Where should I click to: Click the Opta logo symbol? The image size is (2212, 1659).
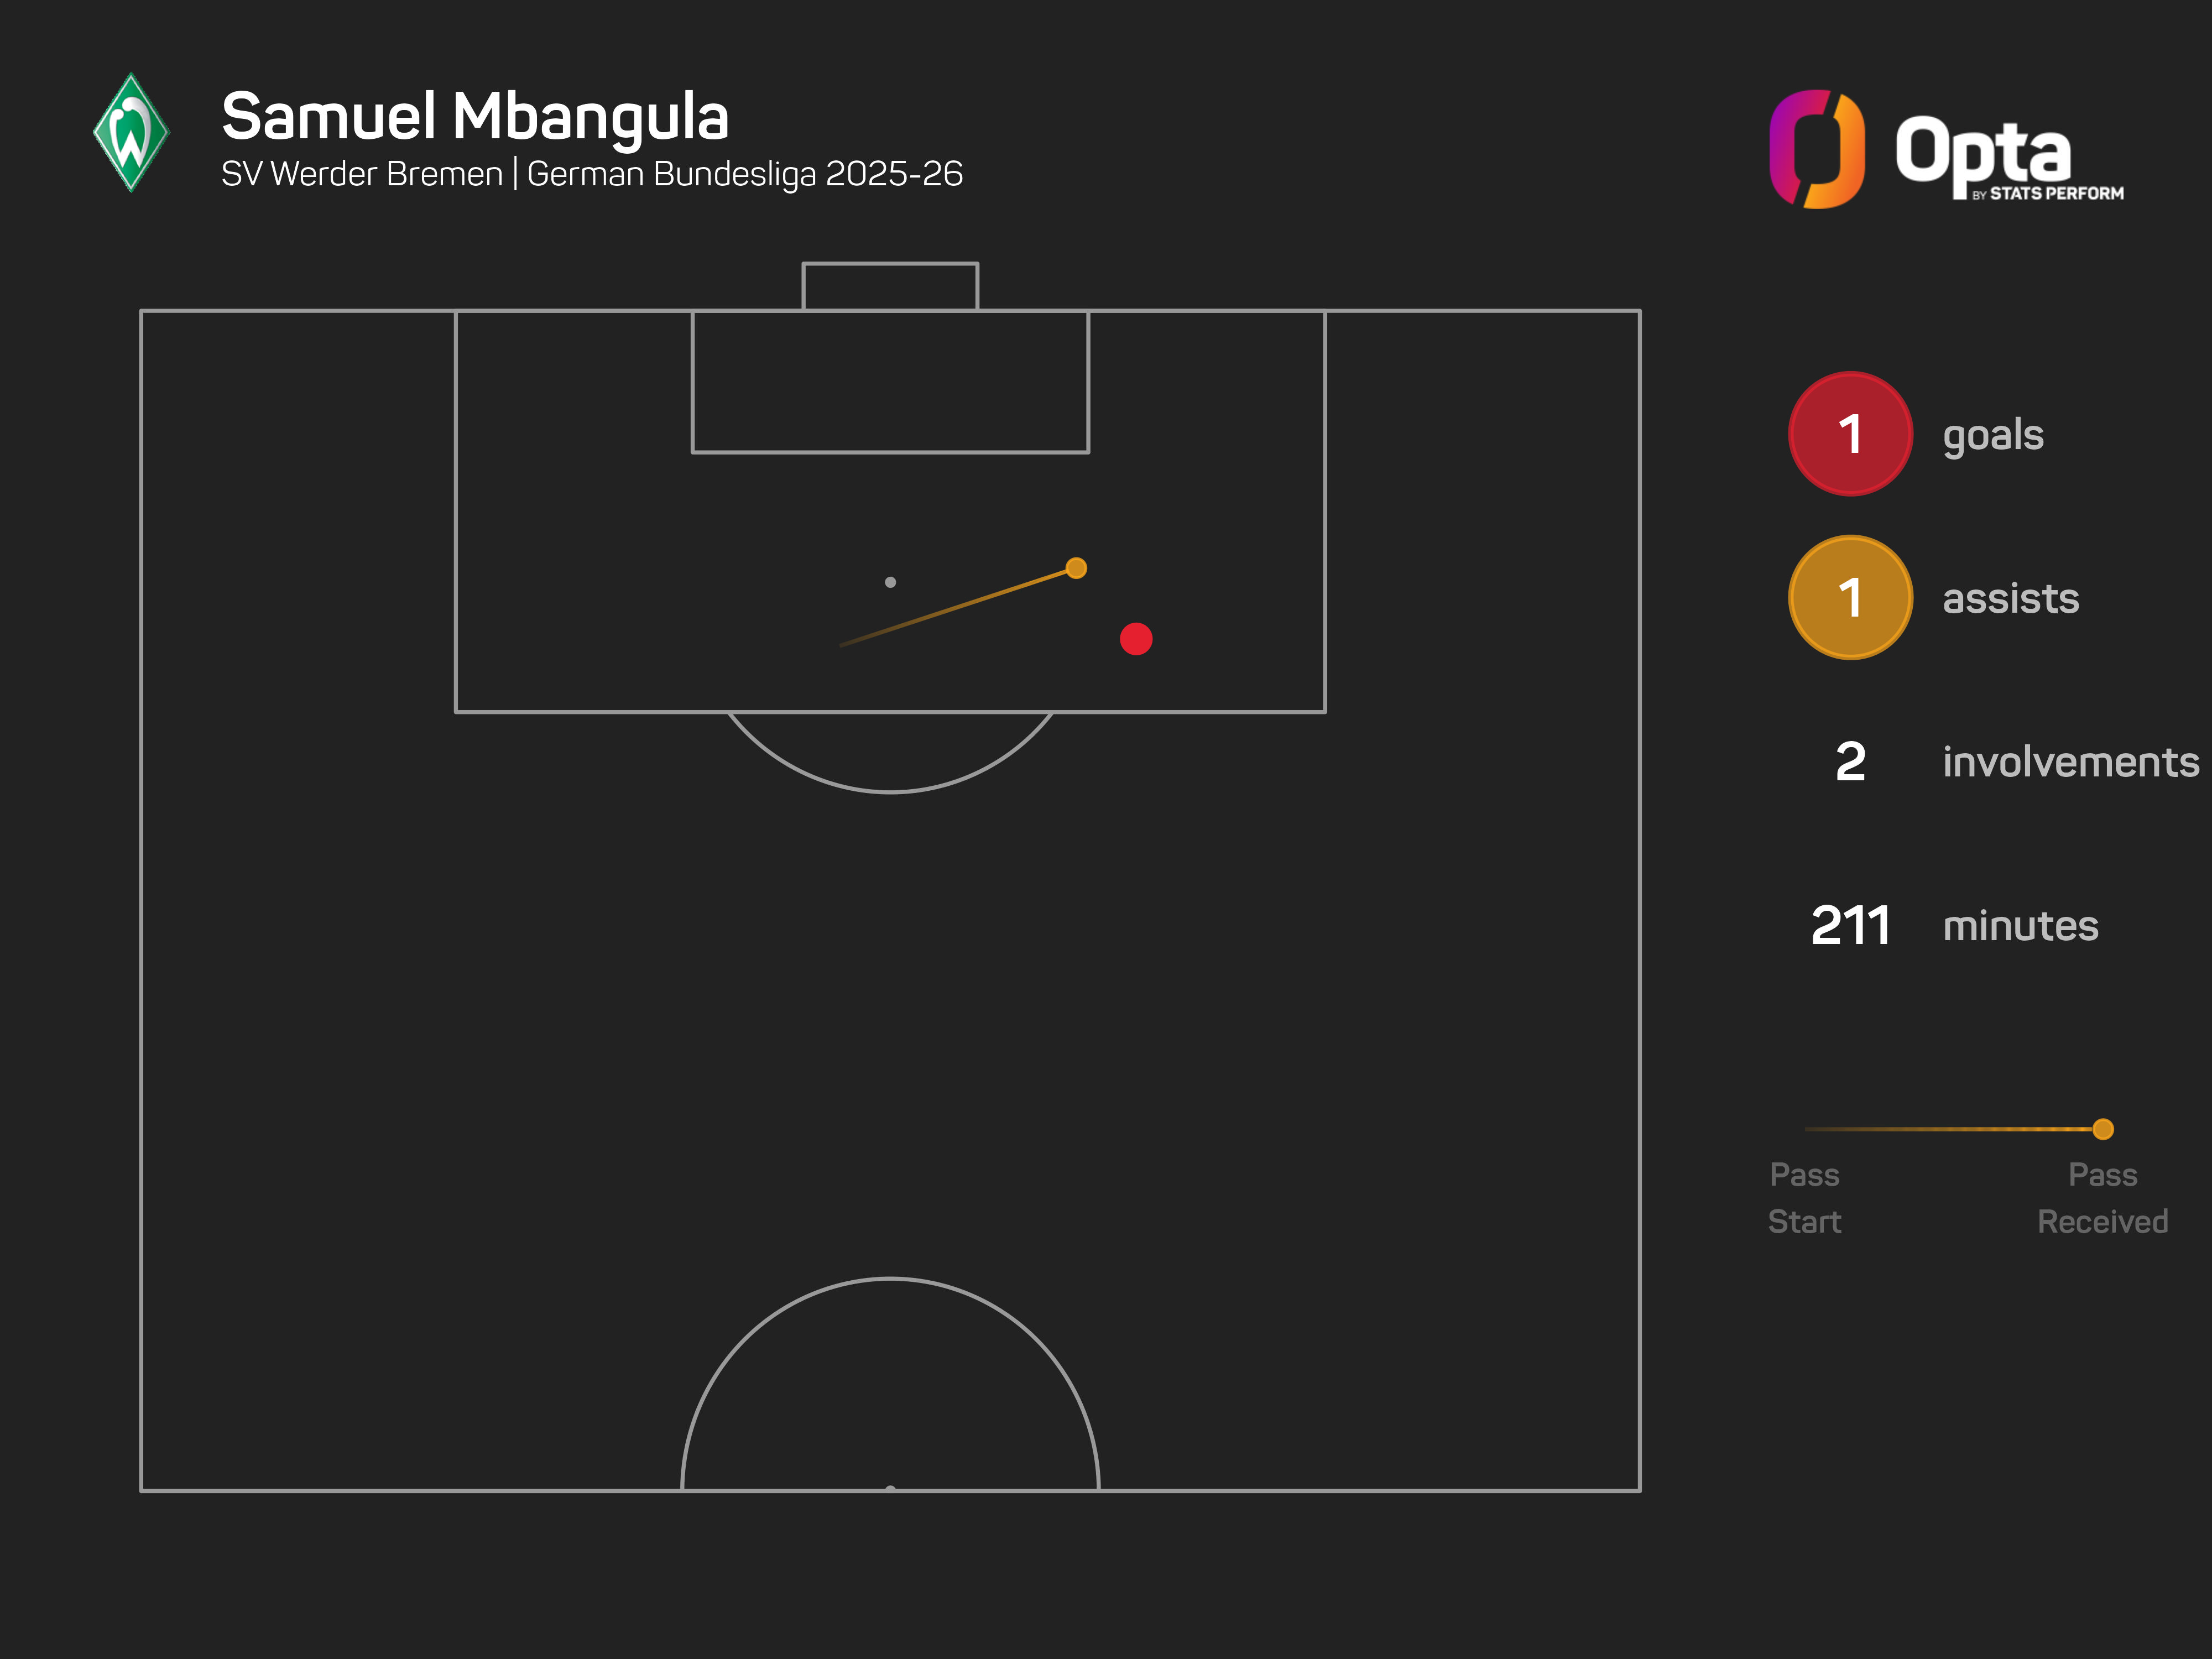(x=1816, y=149)
